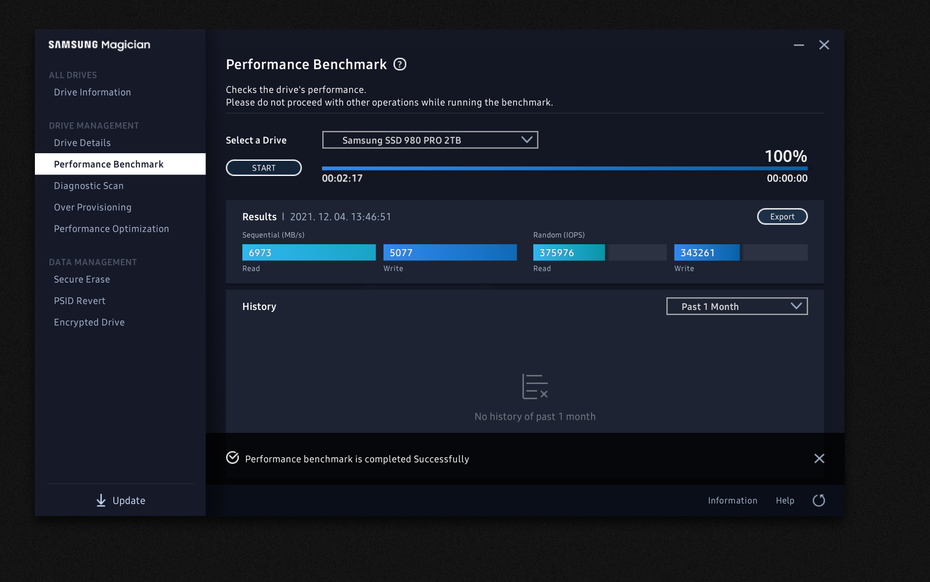
Task: Open the Select a Drive dropdown
Action: pos(430,140)
